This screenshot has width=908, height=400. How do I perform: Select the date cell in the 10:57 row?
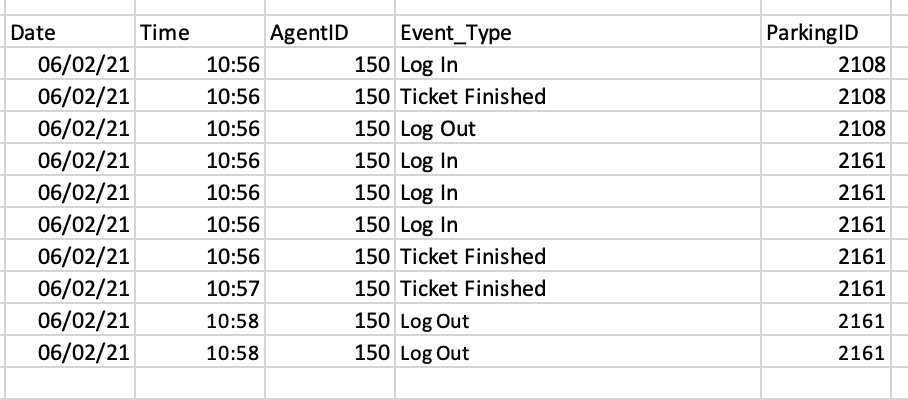tap(70, 288)
